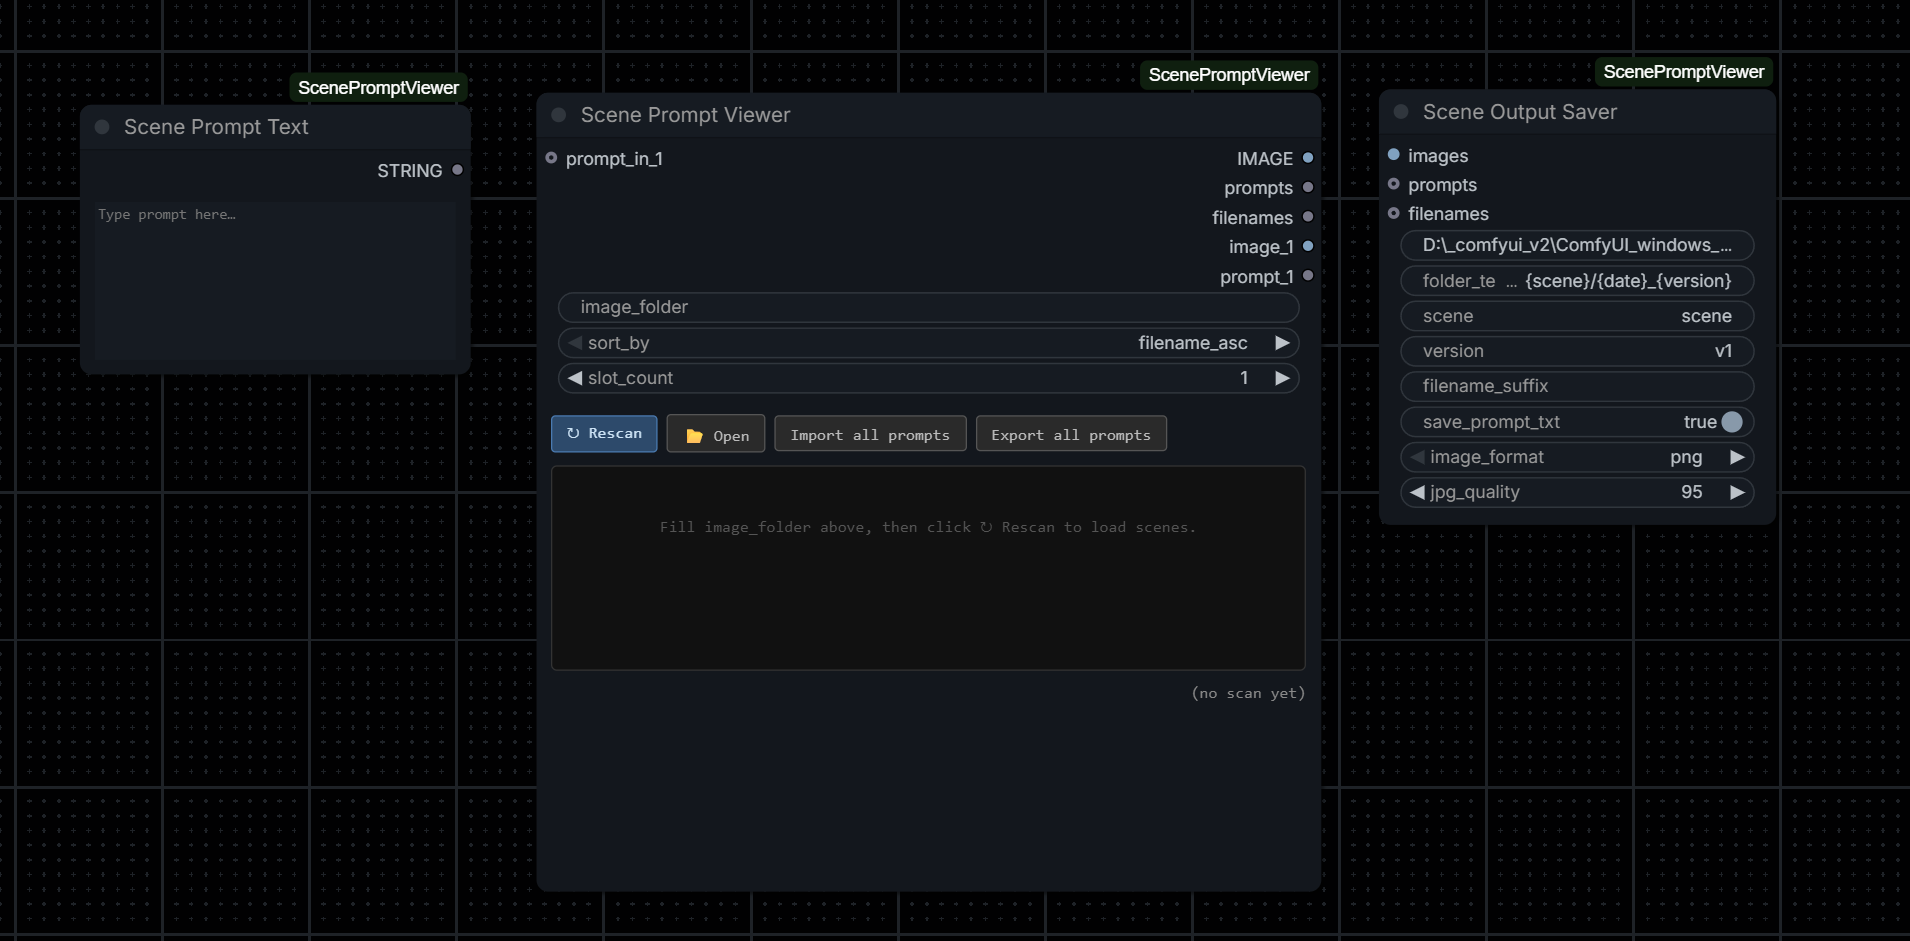Increase slot_count with right arrow

[1282, 378]
